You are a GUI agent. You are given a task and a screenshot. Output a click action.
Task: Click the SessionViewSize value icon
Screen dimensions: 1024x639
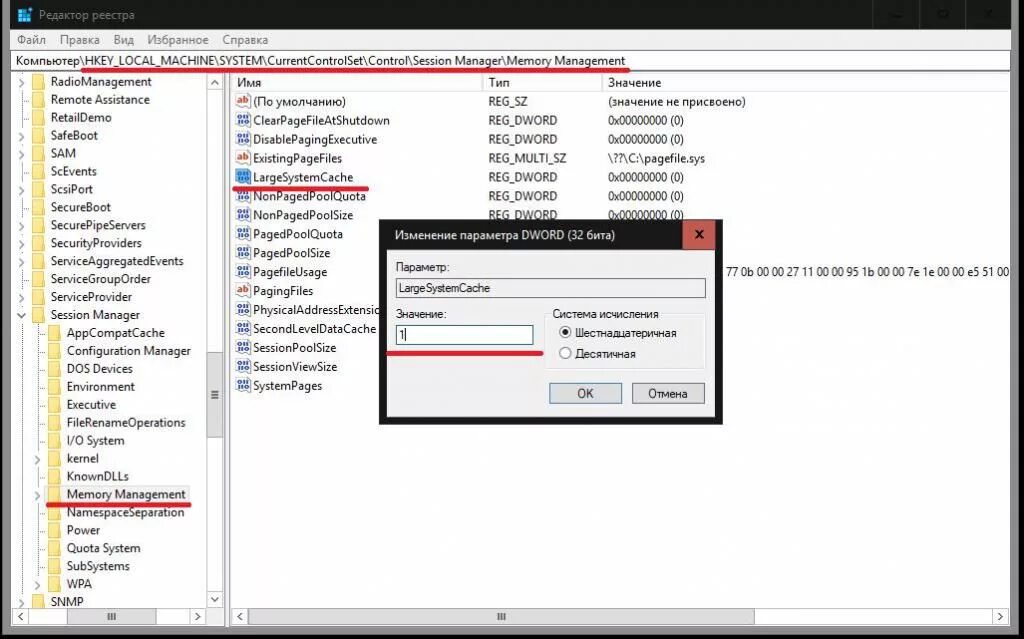pos(243,367)
